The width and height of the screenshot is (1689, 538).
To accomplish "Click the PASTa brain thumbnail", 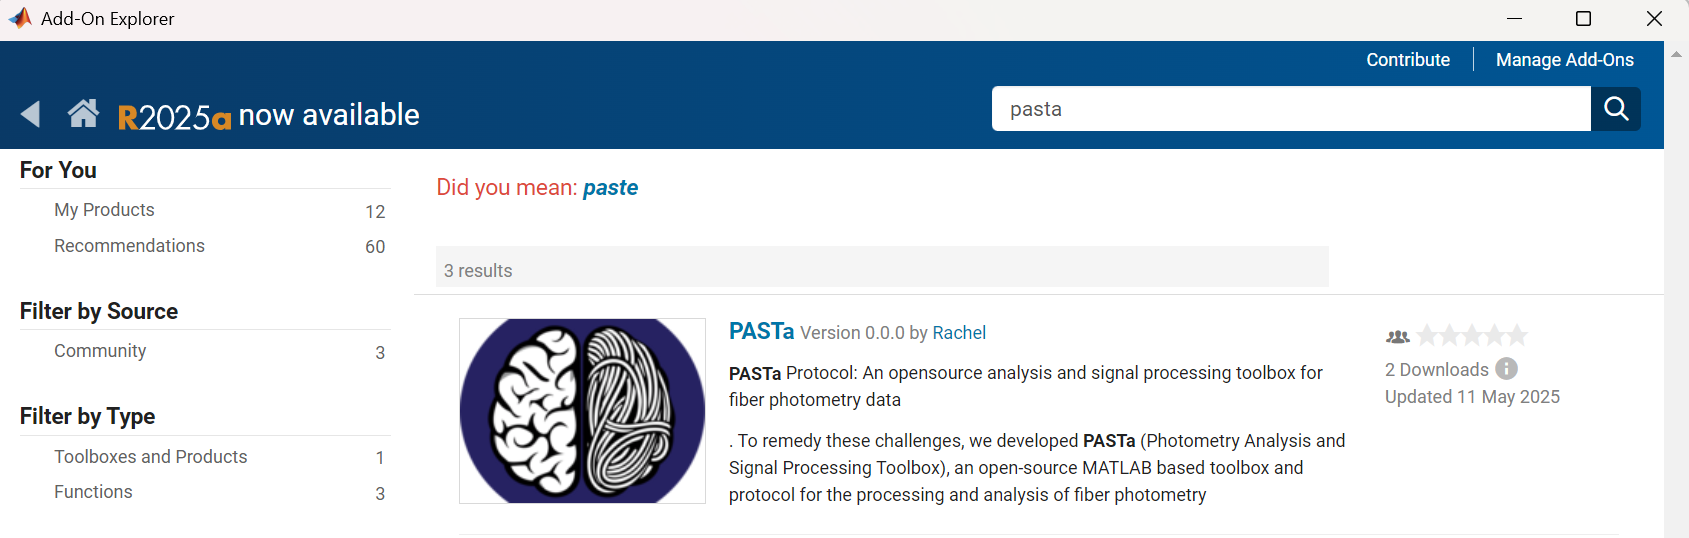I will tap(582, 411).
